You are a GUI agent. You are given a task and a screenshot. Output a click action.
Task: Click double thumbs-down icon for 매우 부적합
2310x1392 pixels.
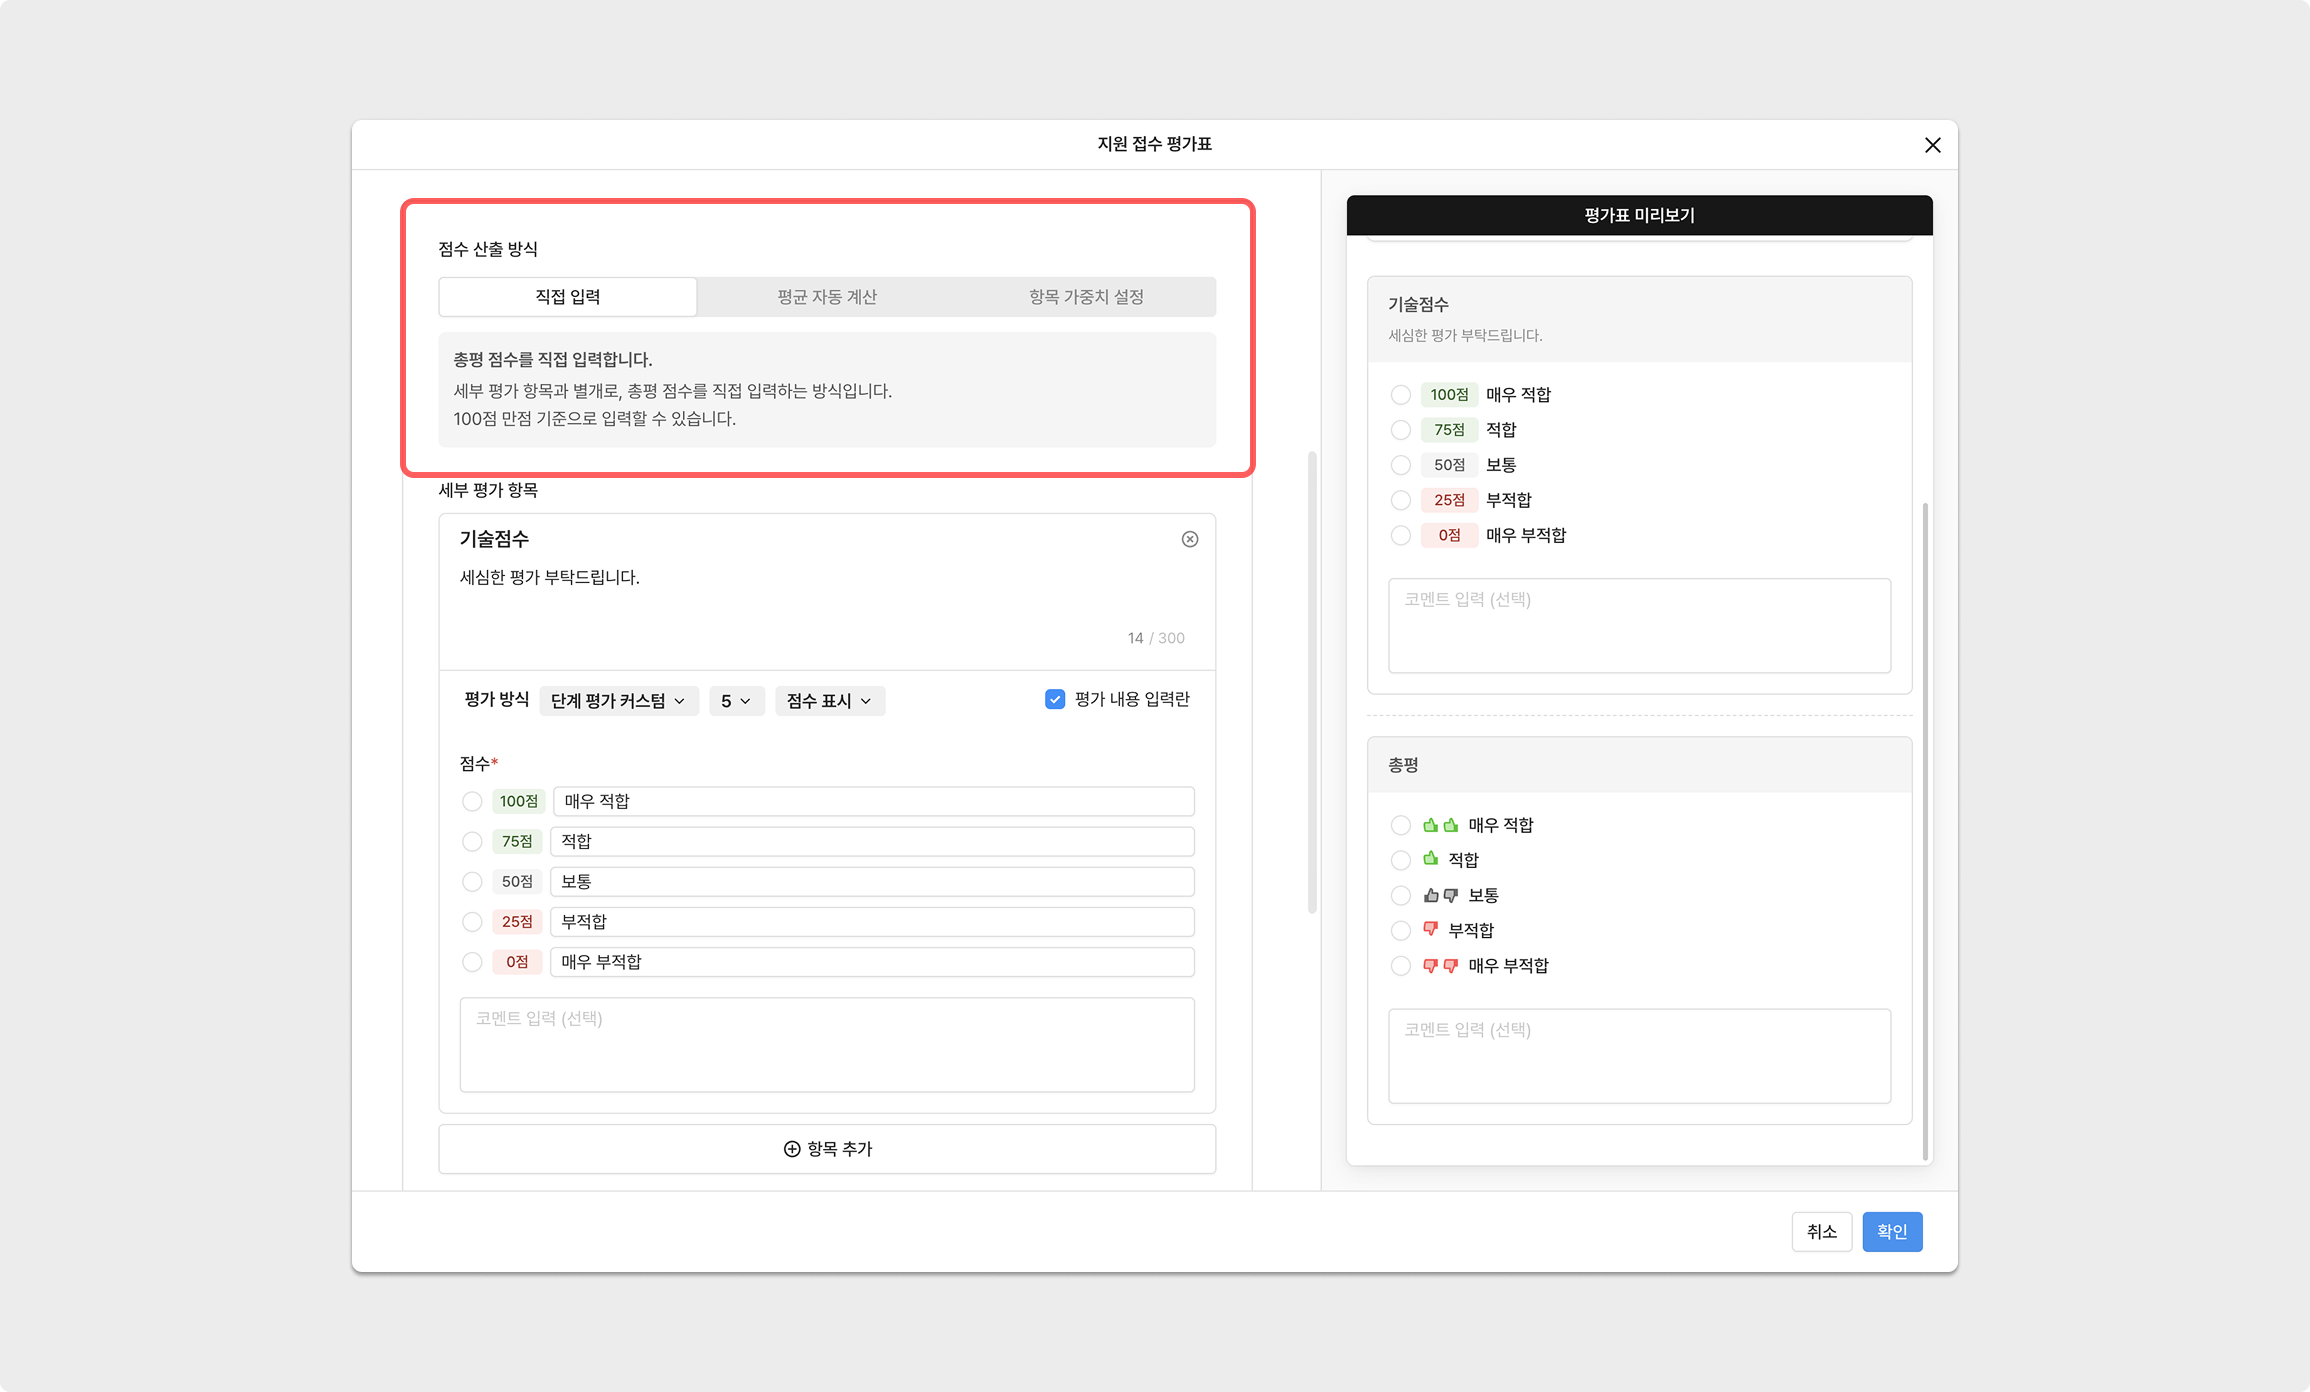click(x=1440, y=965)
